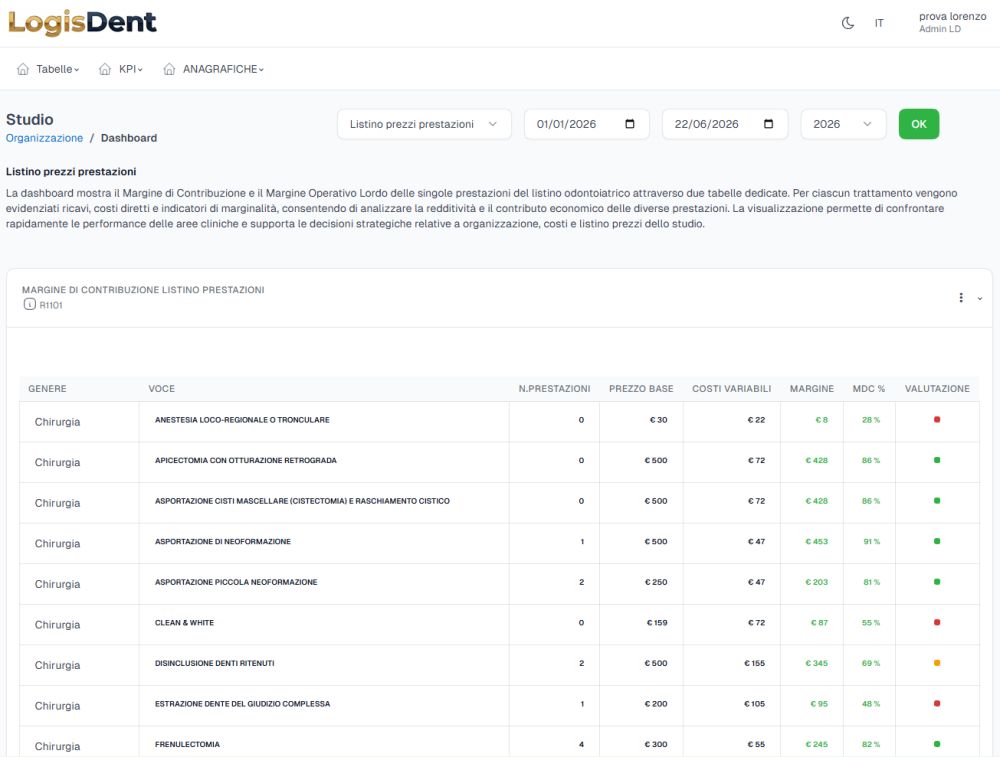1000x757 pixels.
Task: Open calendar picker for 22/06/2026 date
Action: pos(768,124)
